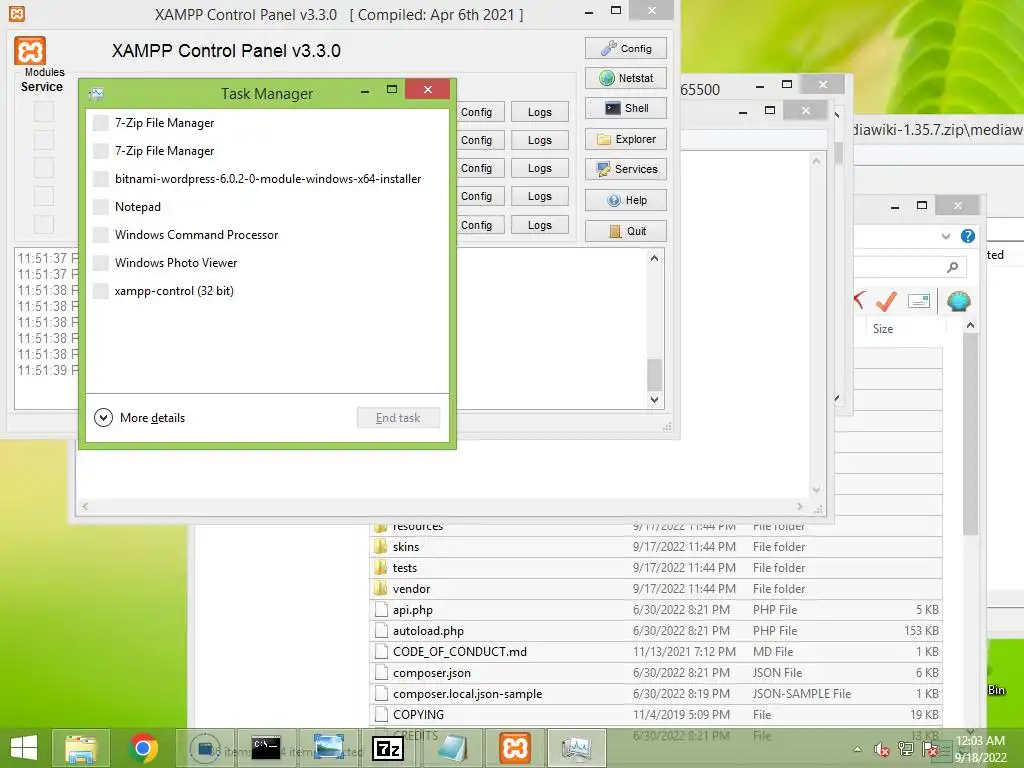Viewport: 1024px width, 768px height.
Task: Toggle fourth module service checkbox in XAMPP
Action: click(x=44, y=196)
